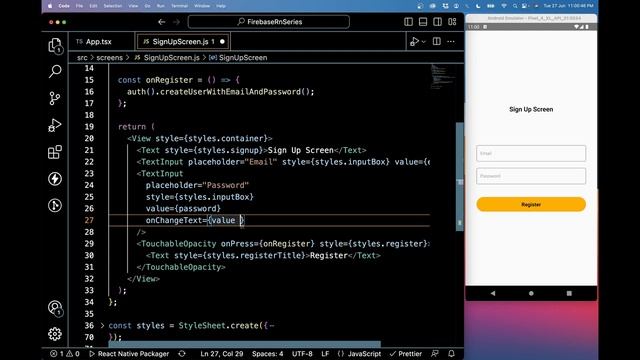Open the Manage gear icon
Screen dimensions: 640x360
click(55, 334)
